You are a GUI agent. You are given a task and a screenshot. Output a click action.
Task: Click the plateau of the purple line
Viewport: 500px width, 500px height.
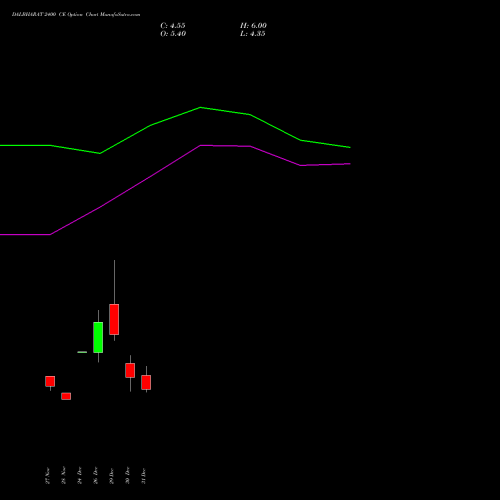225,146
